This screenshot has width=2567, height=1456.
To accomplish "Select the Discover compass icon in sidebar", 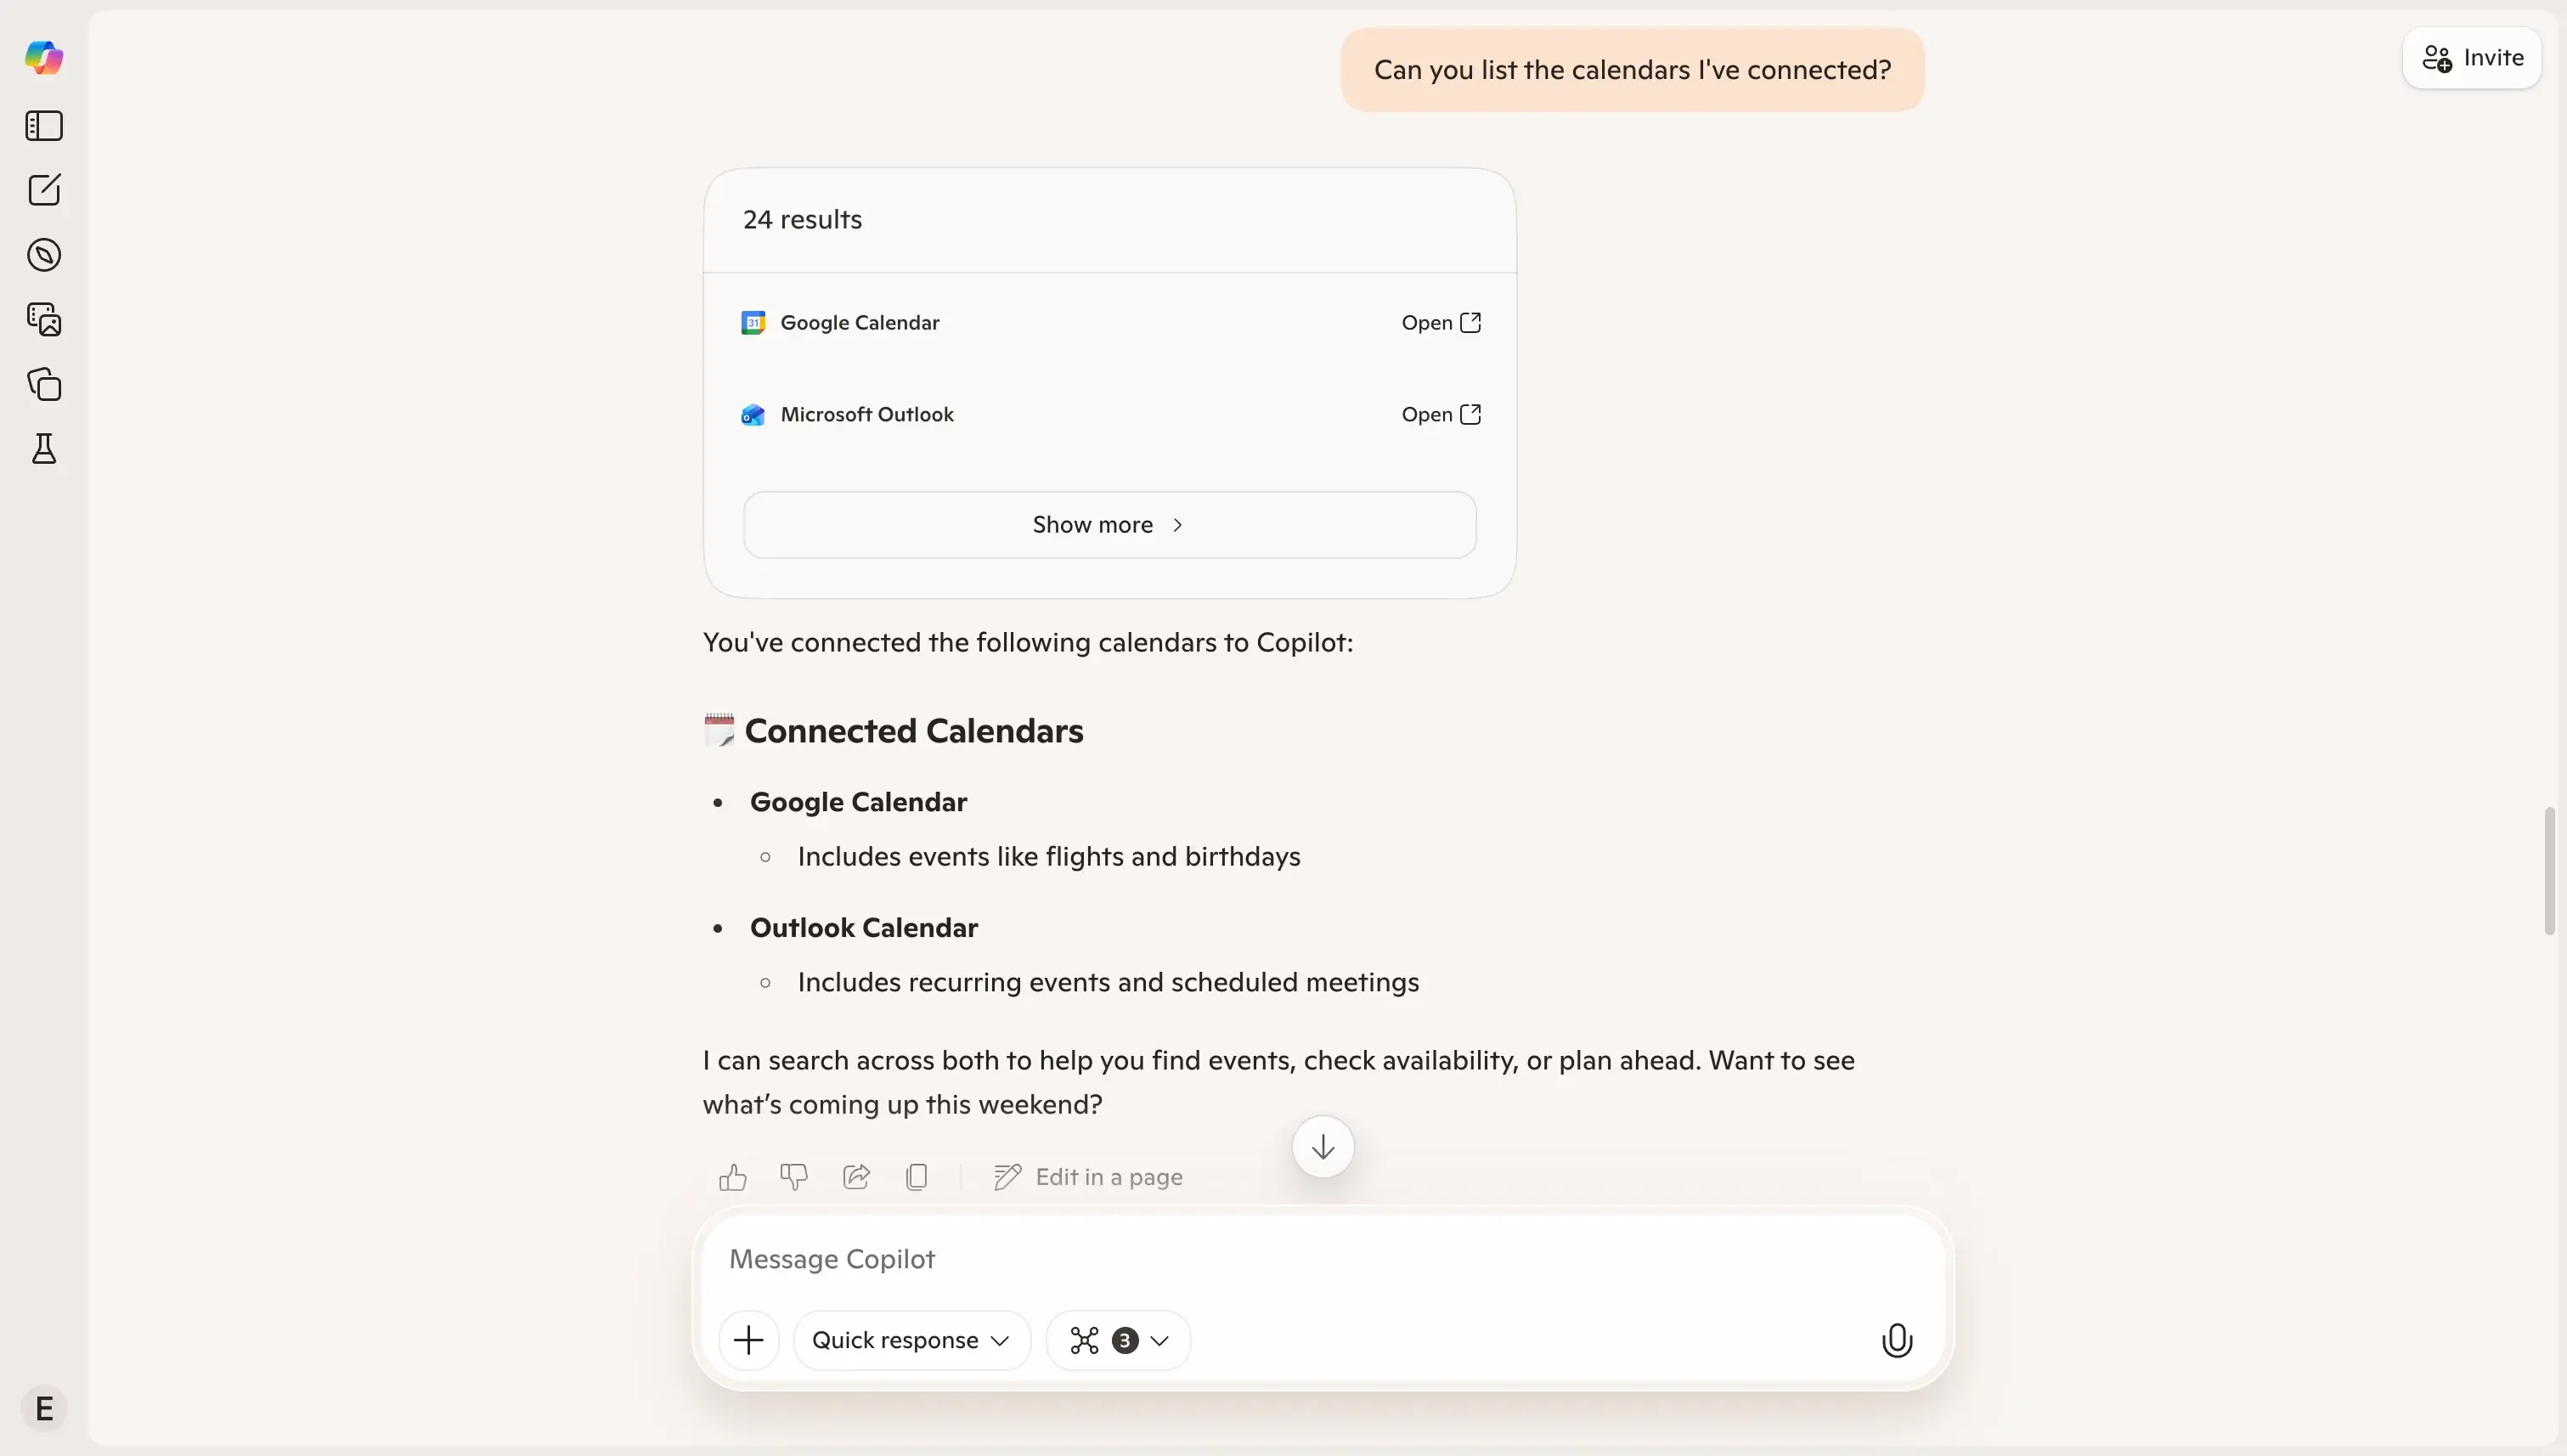I will coord(43,254).
